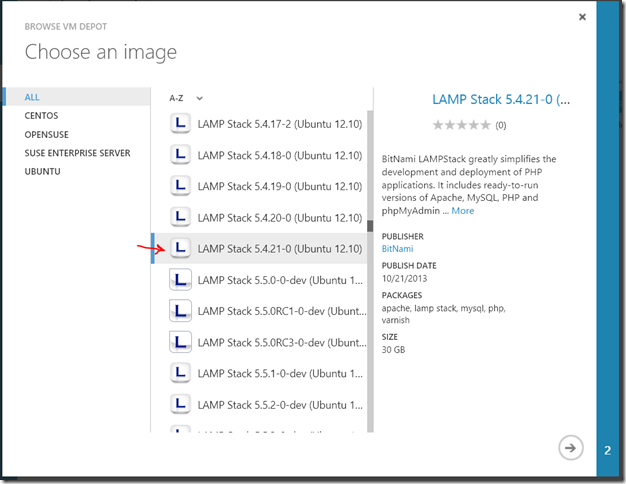Close the Browse VM Depot dialog
The image size is (626, 484).
coord(582,17)
